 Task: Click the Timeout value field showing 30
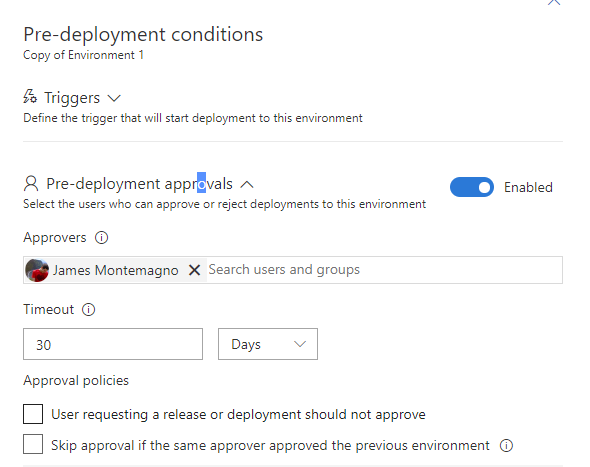click(x=113, y=344)
